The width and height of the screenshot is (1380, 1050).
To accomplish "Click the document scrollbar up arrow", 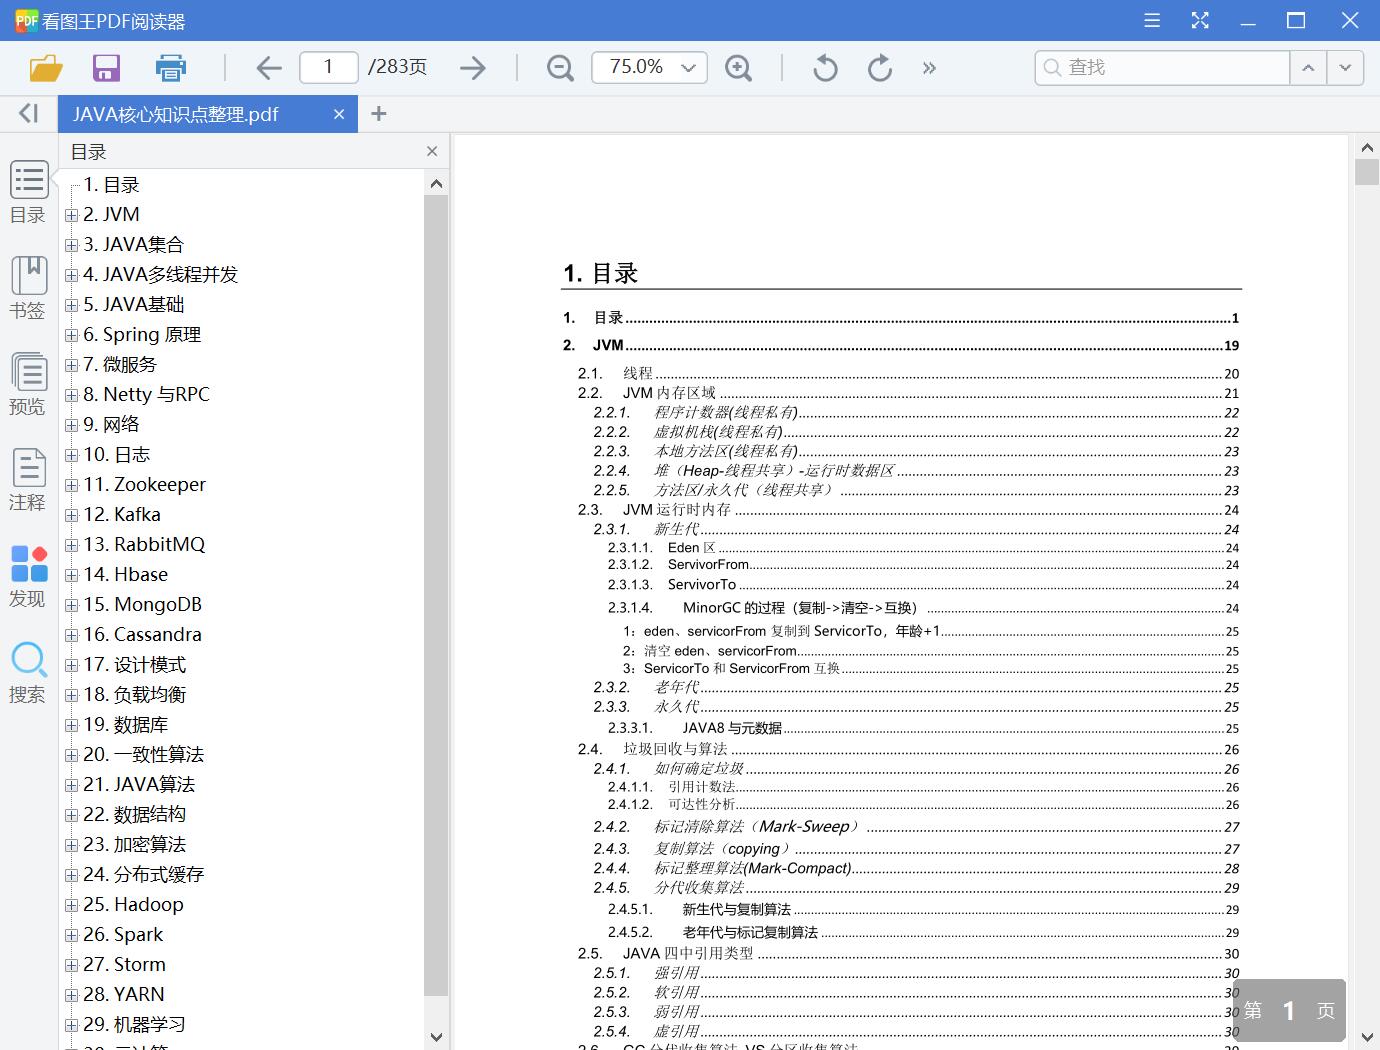I will click(x=1367, y=147).
